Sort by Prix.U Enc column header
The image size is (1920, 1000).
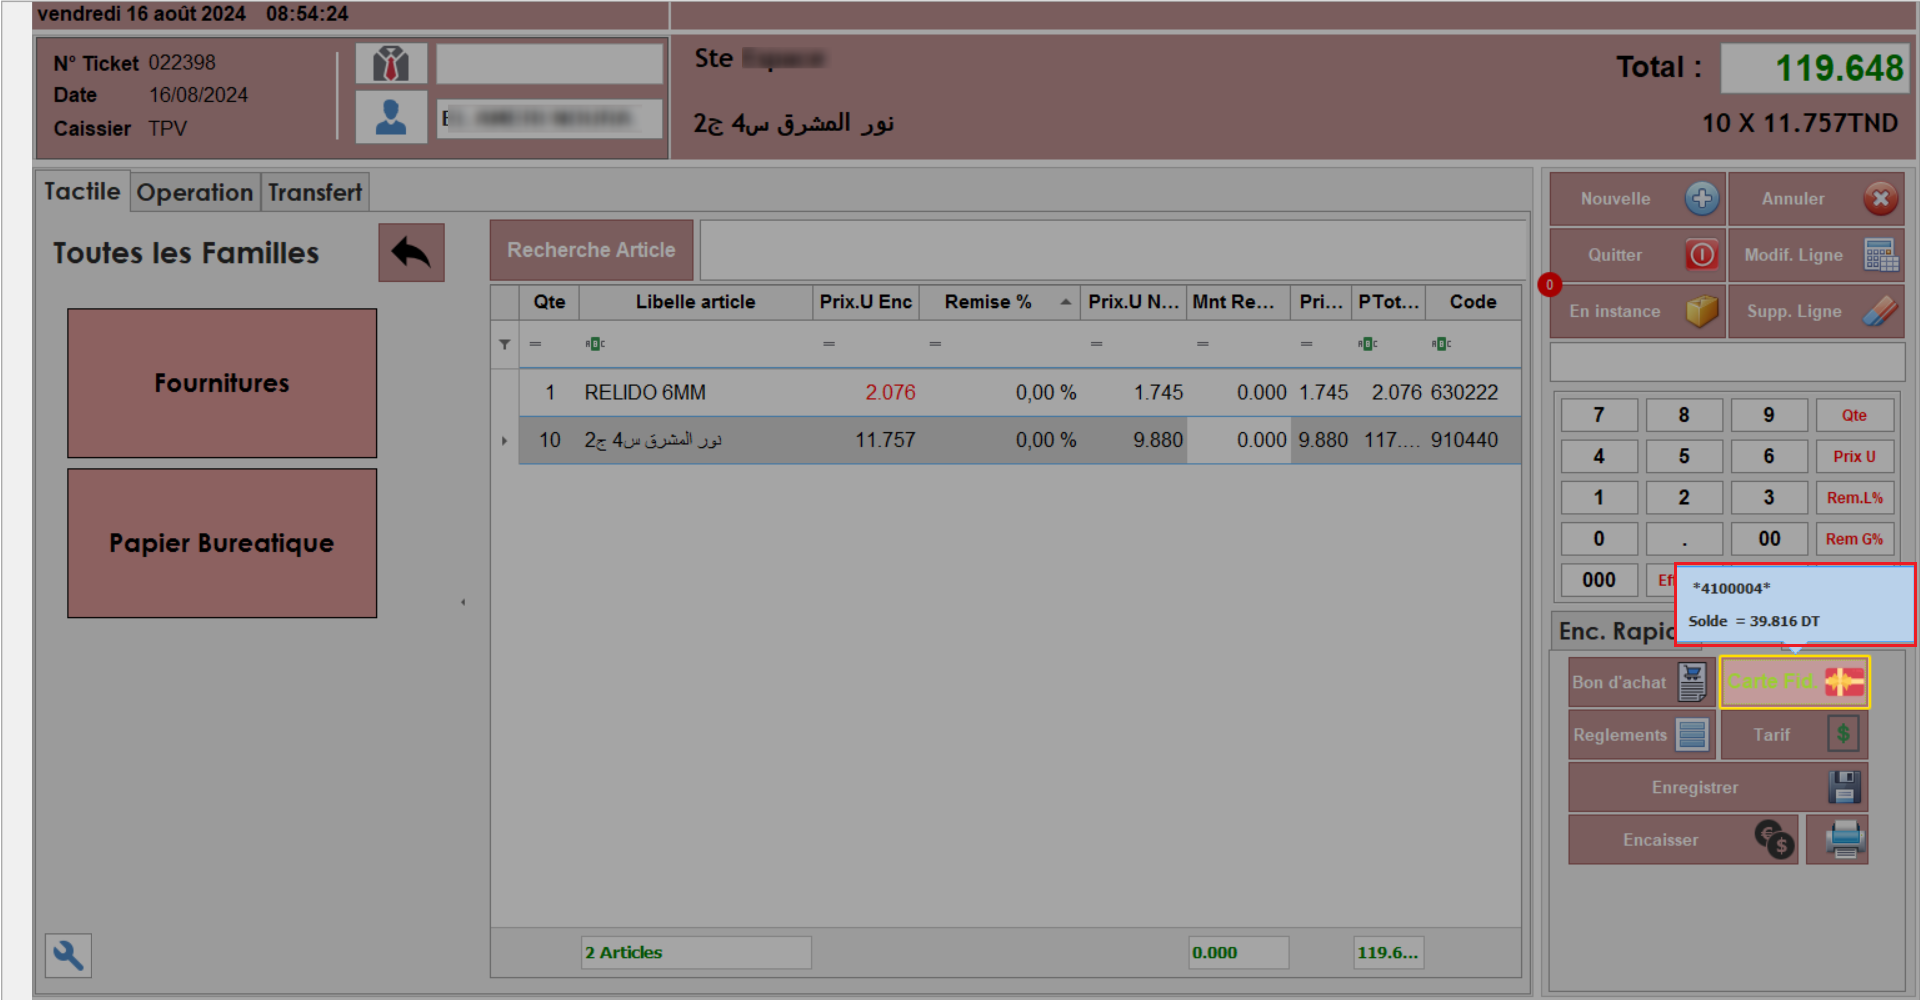[866, 302]
